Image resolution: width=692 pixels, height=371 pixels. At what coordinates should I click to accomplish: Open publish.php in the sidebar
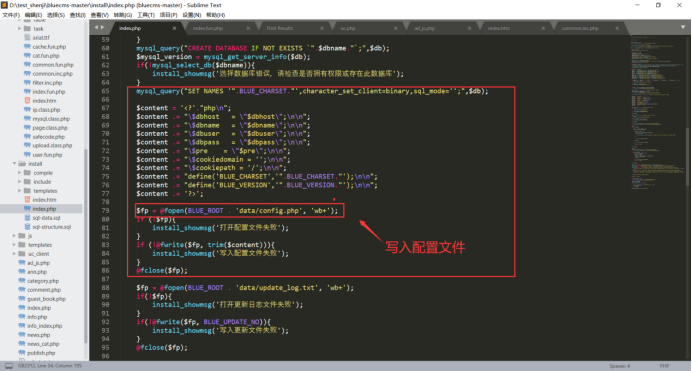(41, 353)
